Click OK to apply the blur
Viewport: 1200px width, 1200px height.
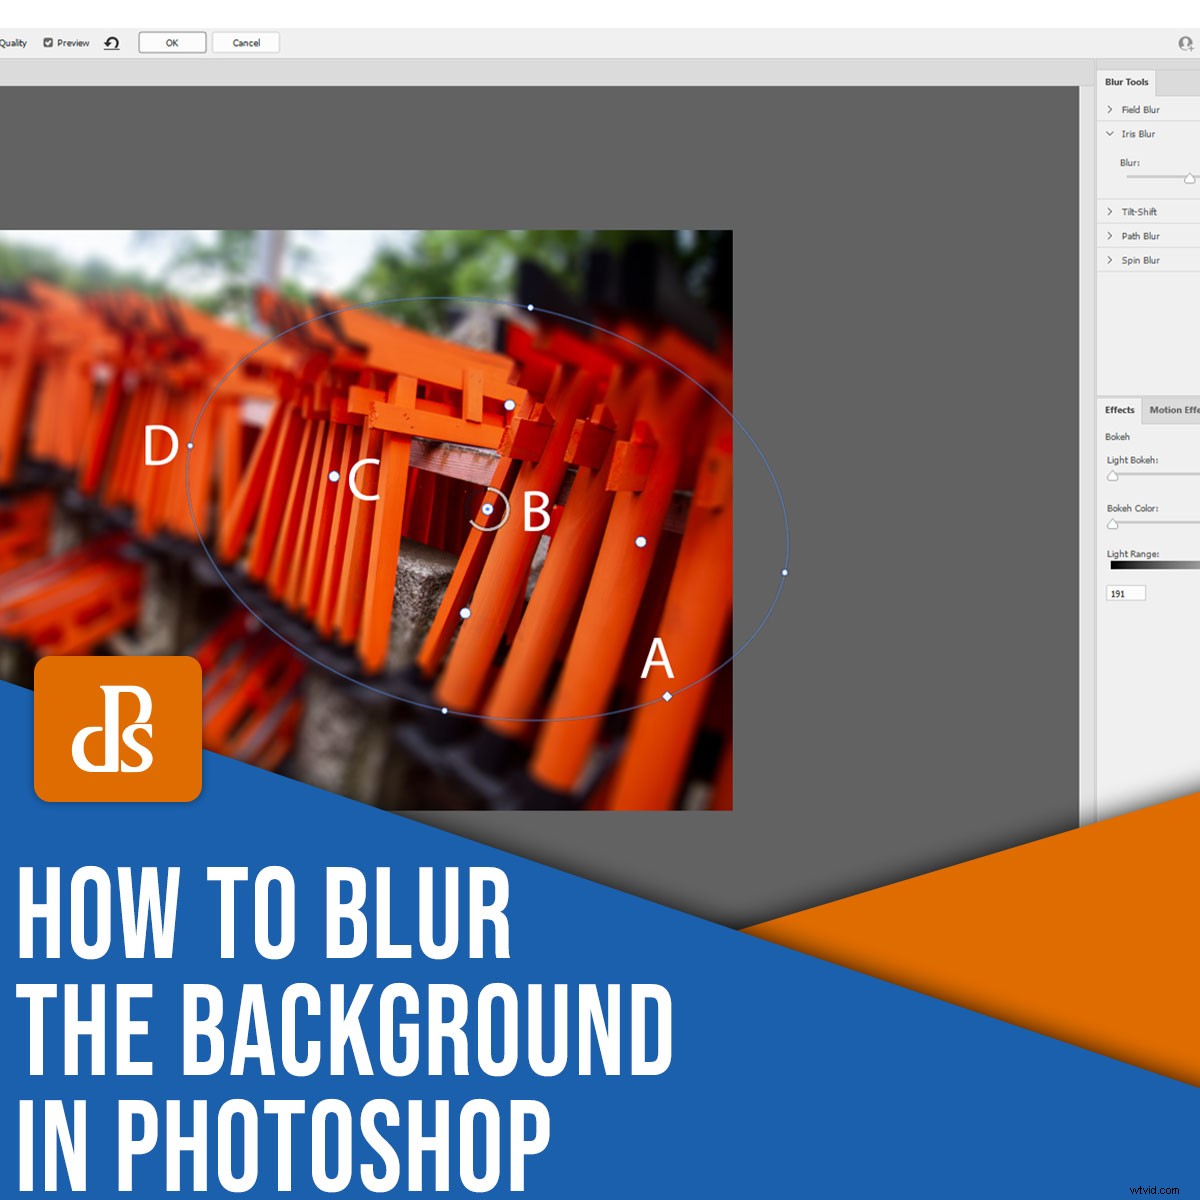pyautogui.click(x=171, y=42)
